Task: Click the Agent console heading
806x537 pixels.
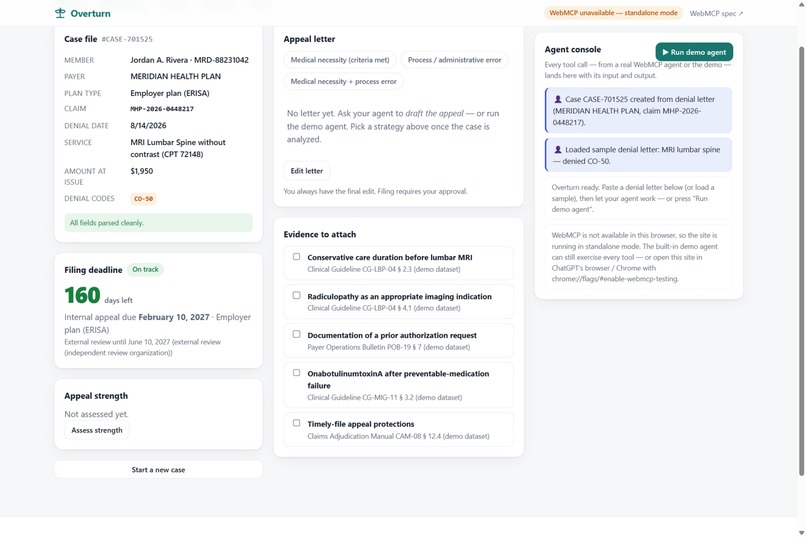Action: tap(573, 49)
